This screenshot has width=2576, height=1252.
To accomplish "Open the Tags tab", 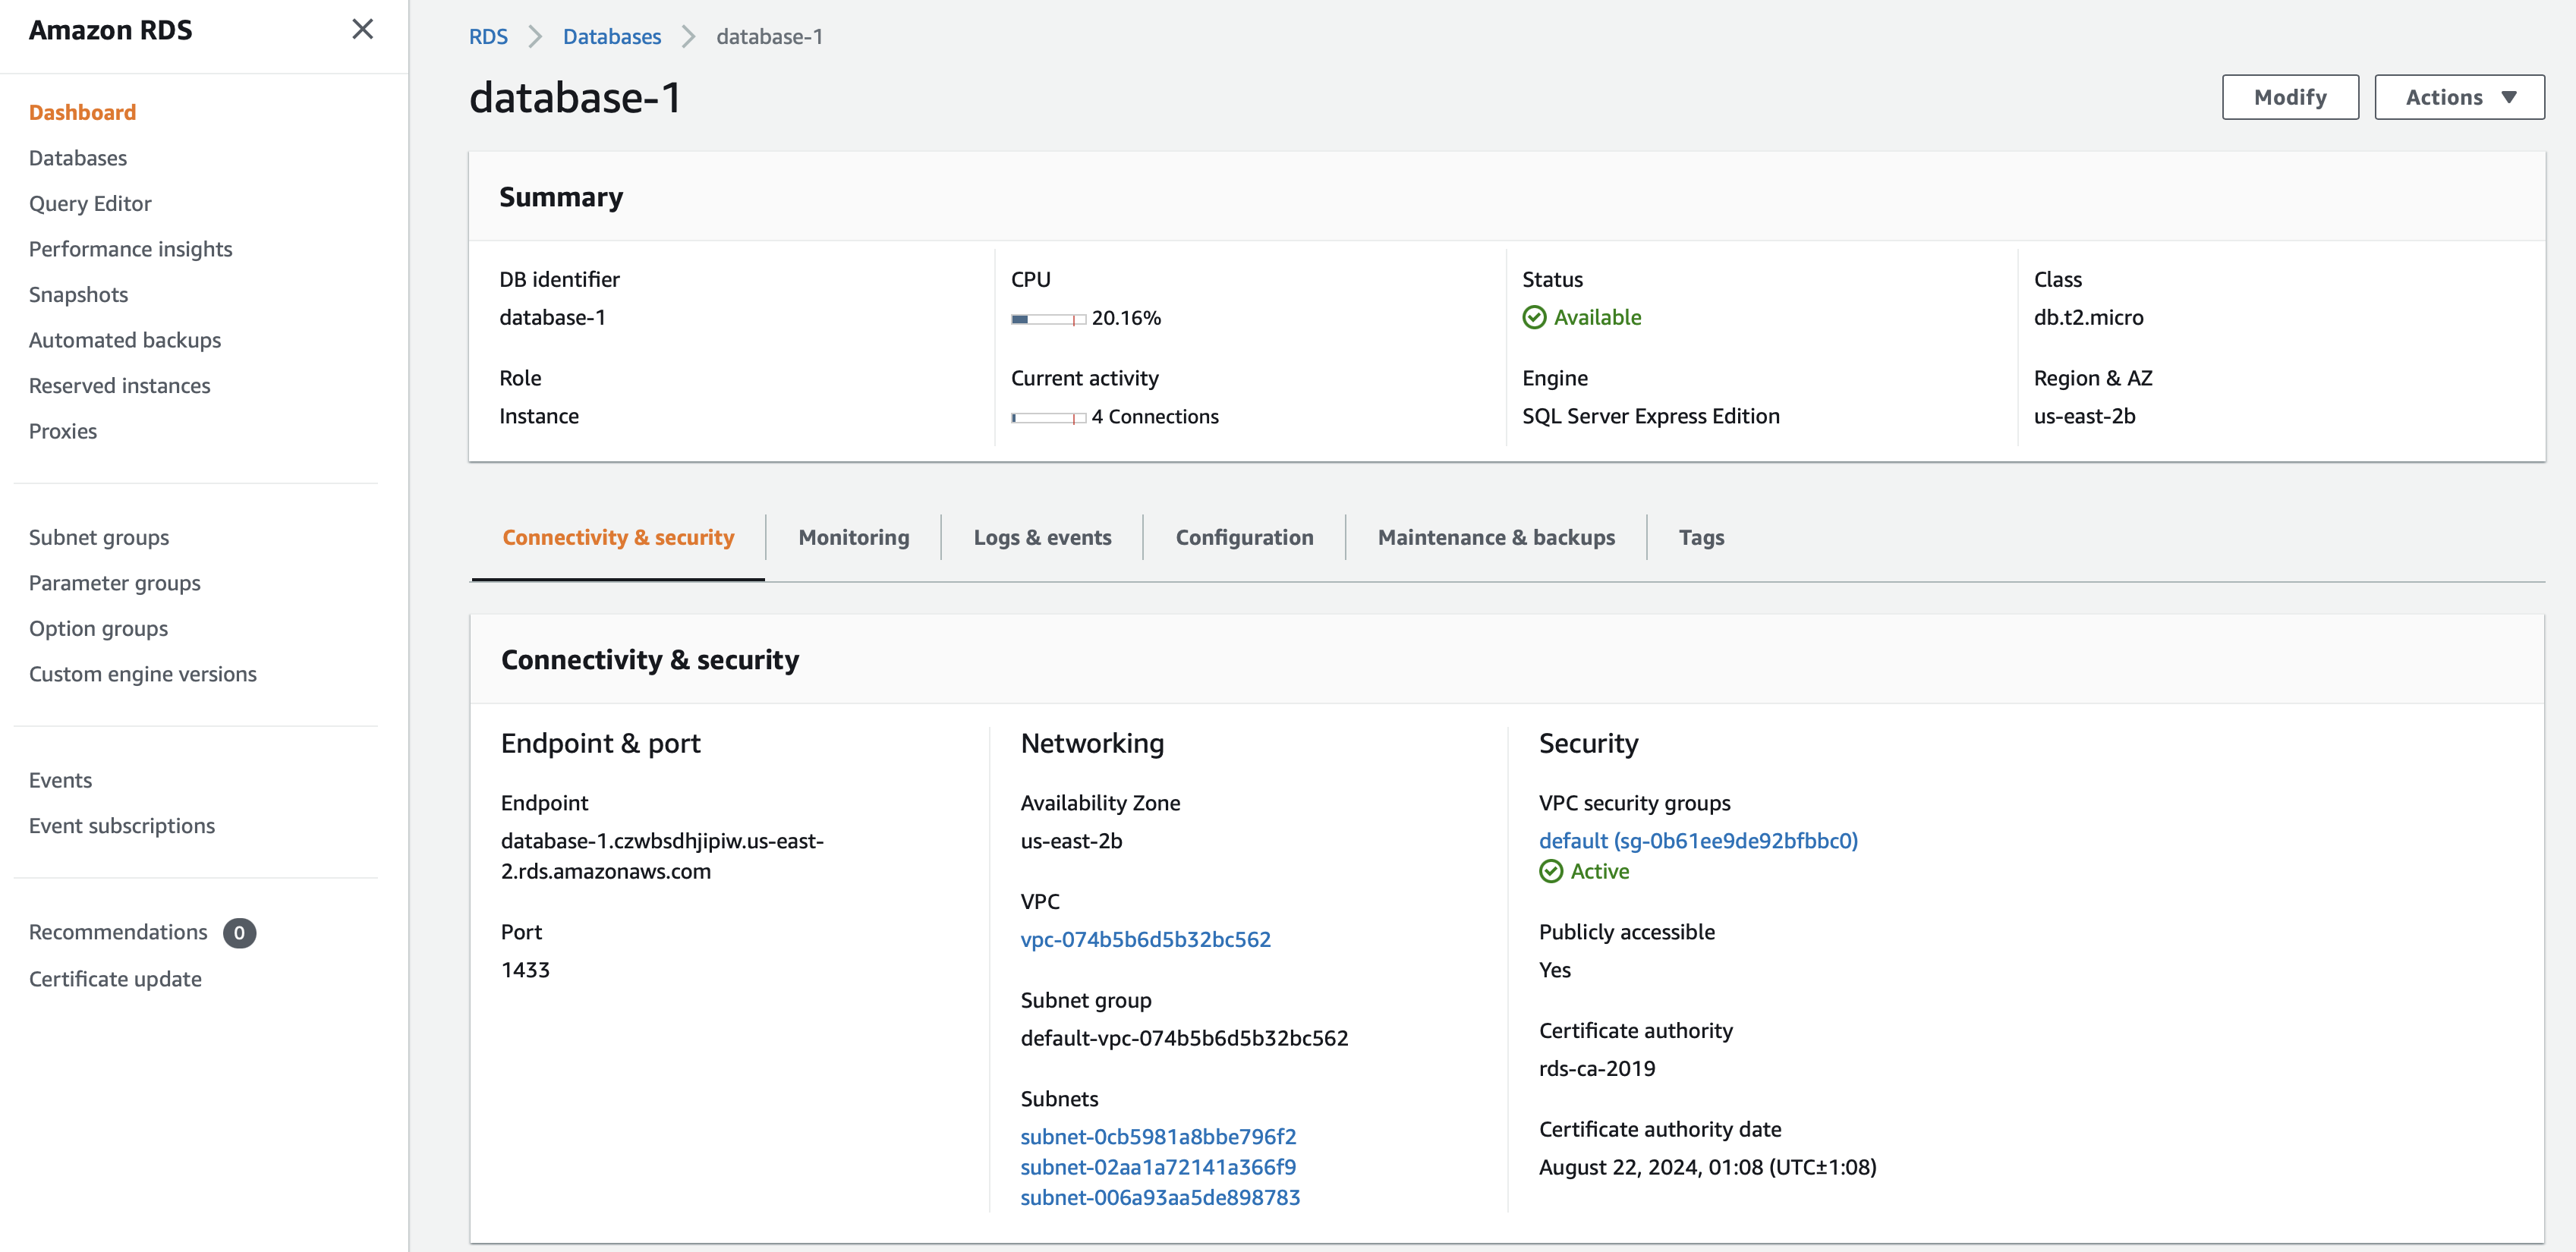I will coord(1700,537).
